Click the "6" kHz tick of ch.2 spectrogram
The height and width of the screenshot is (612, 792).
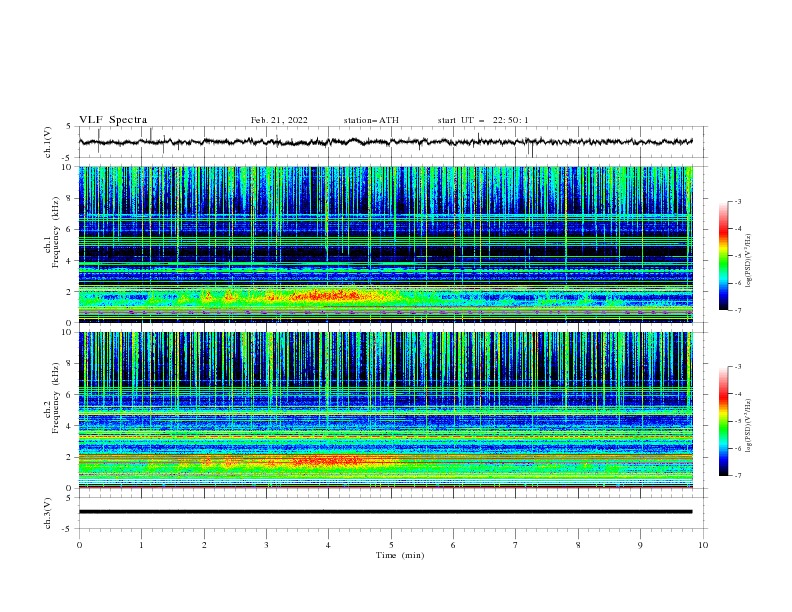[x=70, y=395]
